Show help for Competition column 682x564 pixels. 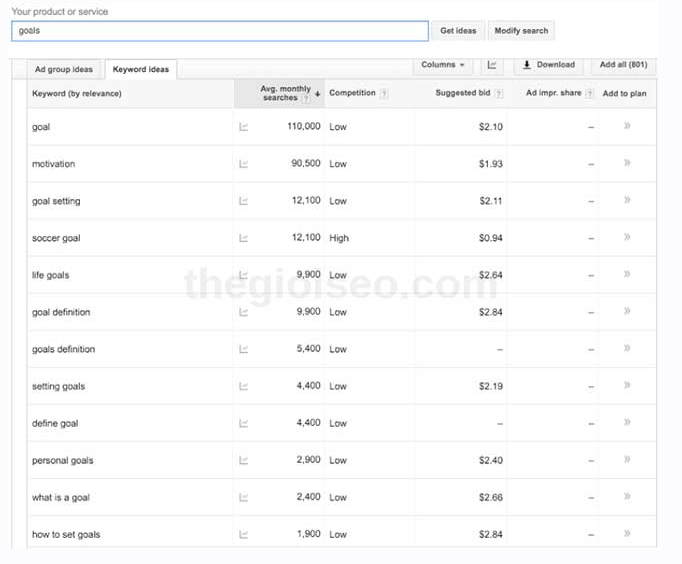[384, 93]
